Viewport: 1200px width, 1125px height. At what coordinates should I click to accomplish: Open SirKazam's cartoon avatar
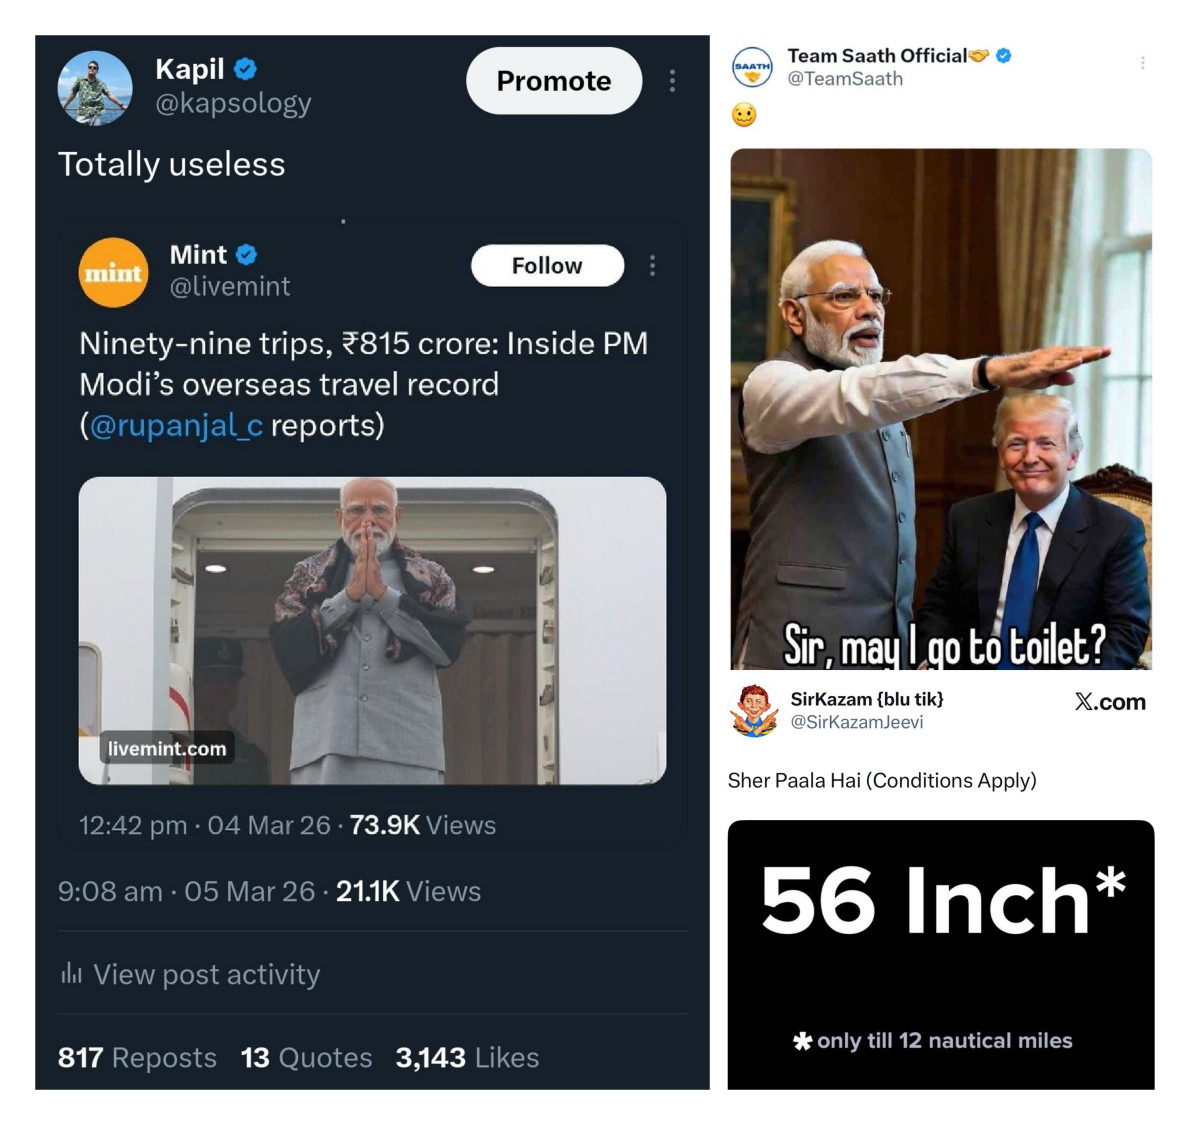[755, 710]
